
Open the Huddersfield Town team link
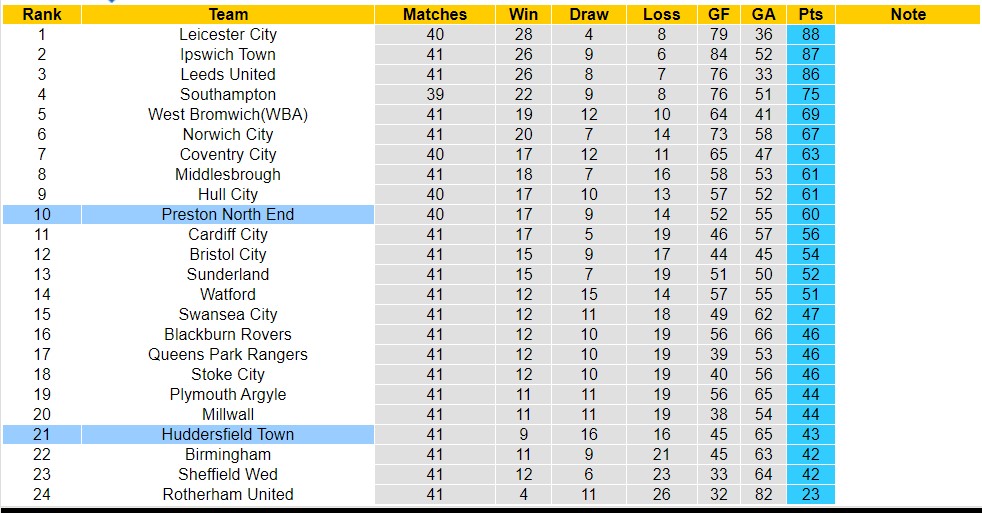(228, 434)
